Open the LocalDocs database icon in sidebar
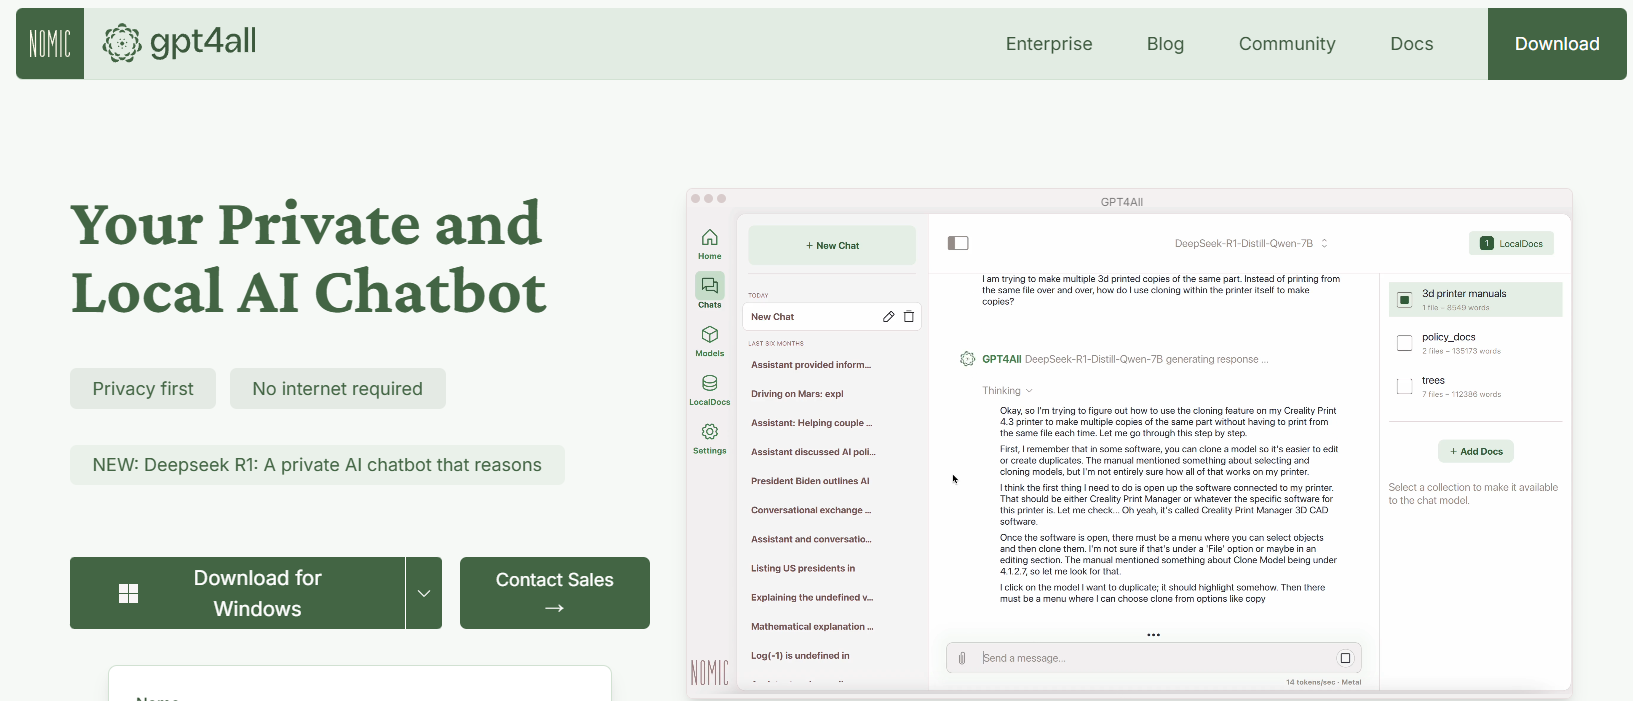This screenshot has height=701, width=1633. (x=710, y=383)
